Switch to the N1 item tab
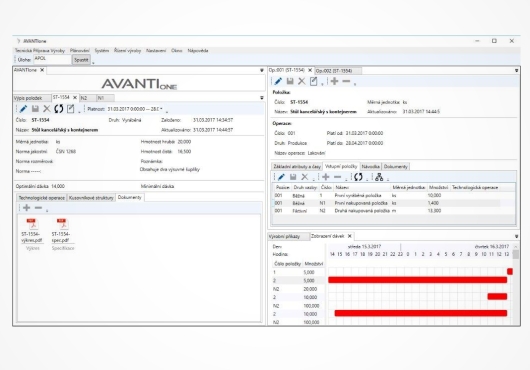530x370 pixels. 105,98
